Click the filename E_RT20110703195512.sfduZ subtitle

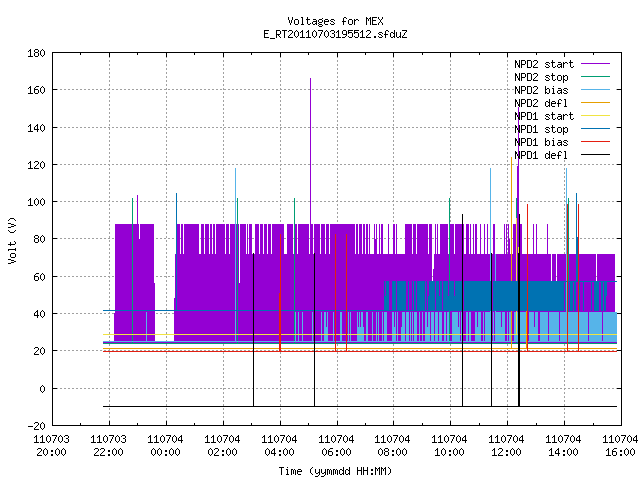(335, 34)
